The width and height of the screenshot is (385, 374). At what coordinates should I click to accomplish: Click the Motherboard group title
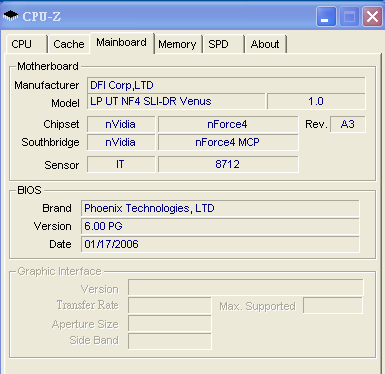[x=48, y=66]
